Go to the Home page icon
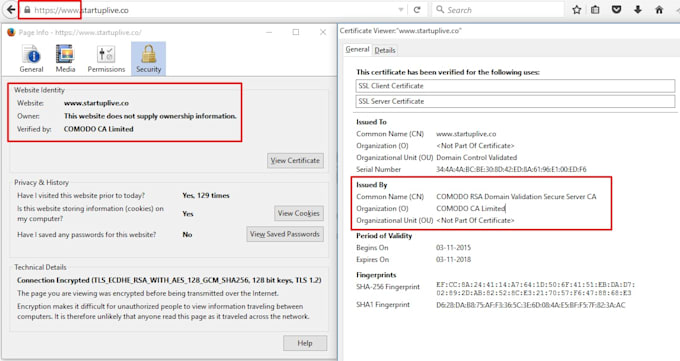The height and width of the screenshot is (361, 680). click(659, 10)
